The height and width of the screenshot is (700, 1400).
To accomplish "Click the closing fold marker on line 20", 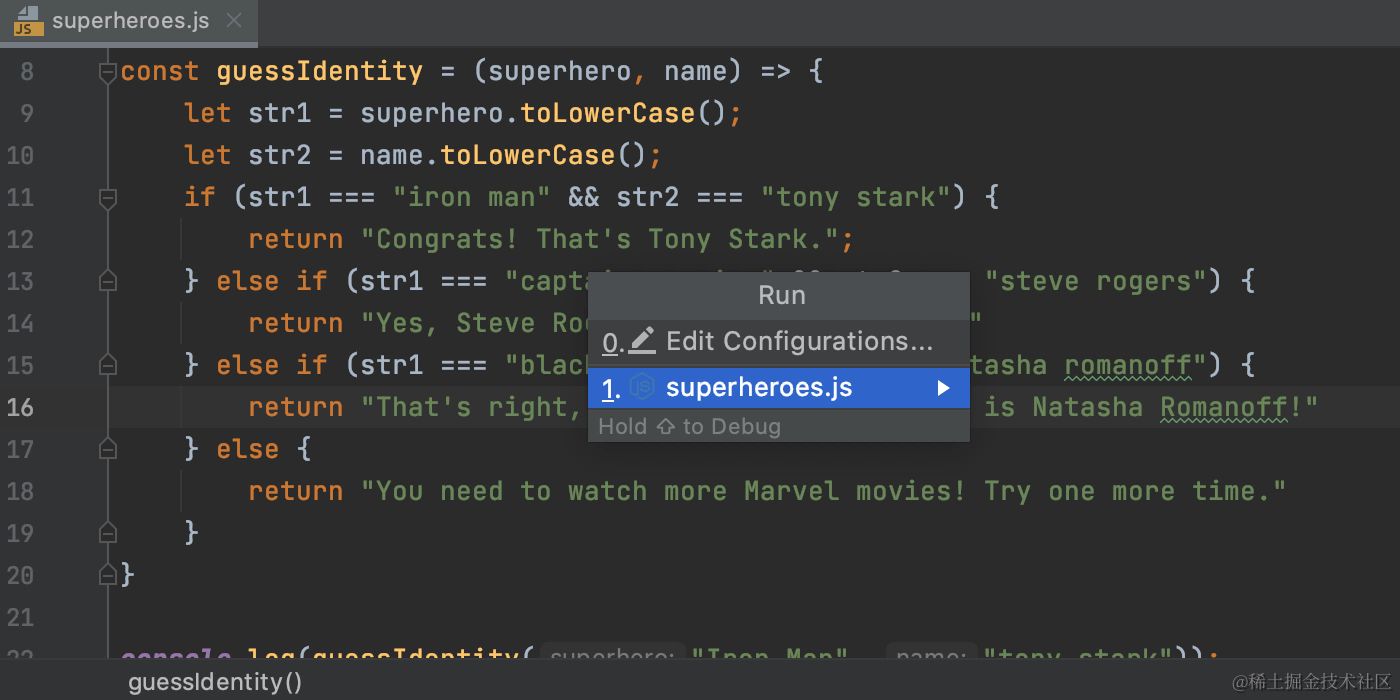I will coord(108,575).
